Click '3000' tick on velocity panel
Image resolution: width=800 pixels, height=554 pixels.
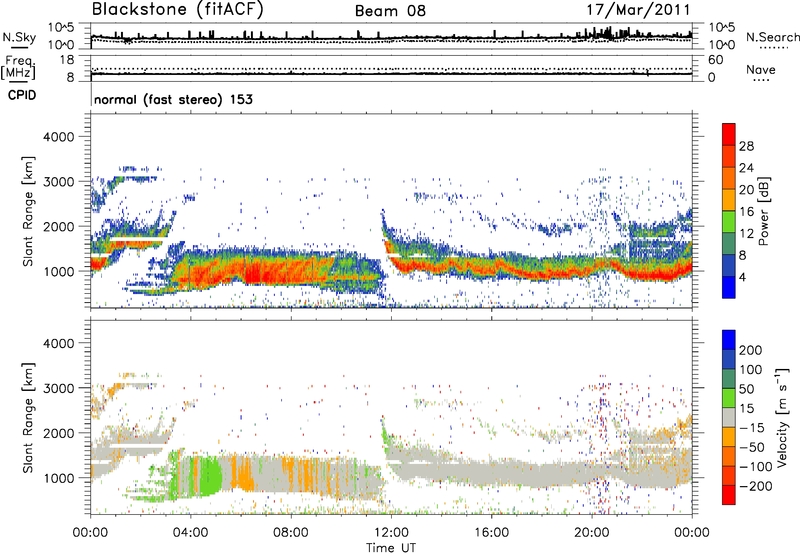click(x=59, y=388)
